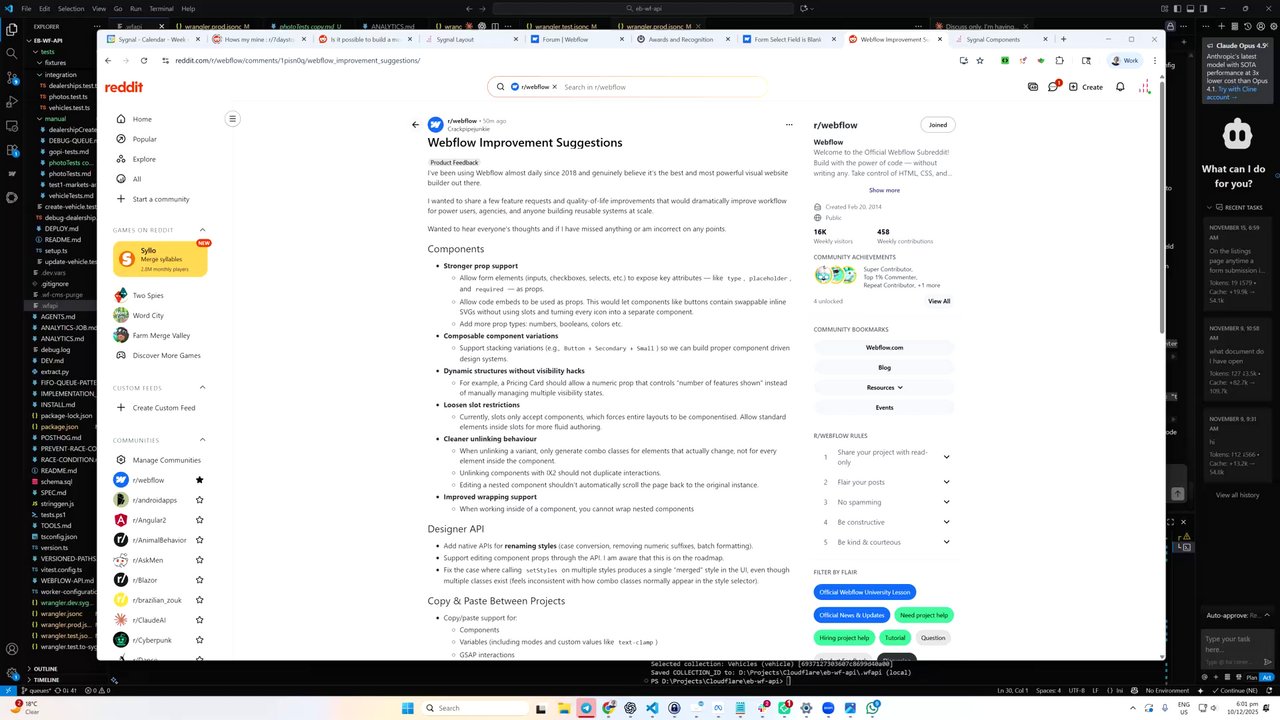Open Telegram from the taskbar

click(587, 707)
